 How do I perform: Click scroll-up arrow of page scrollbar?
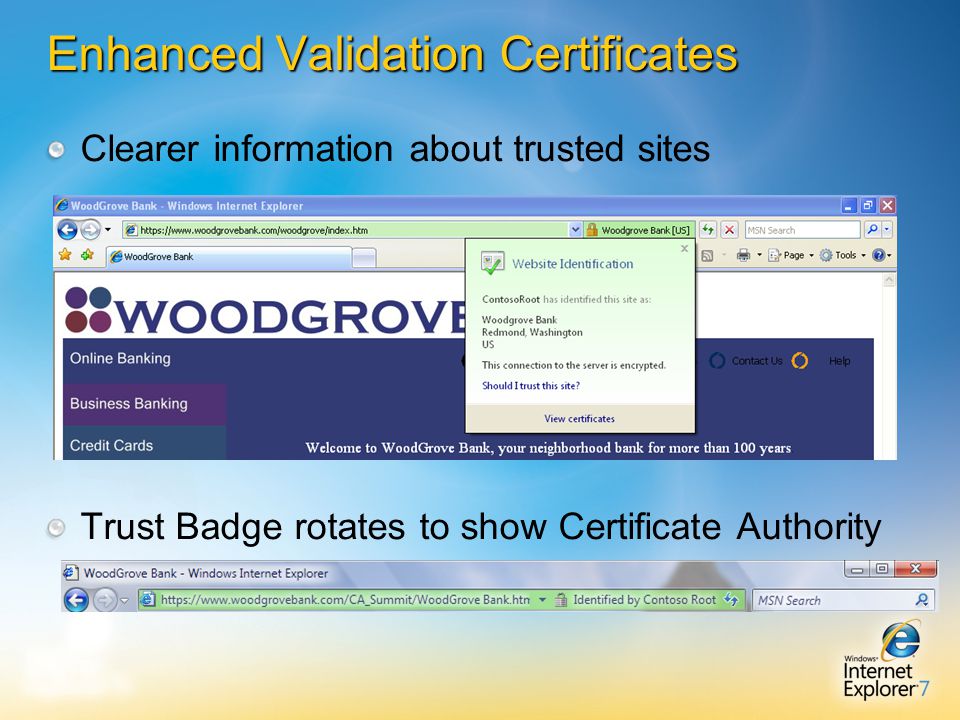click(x=888, y=280)
